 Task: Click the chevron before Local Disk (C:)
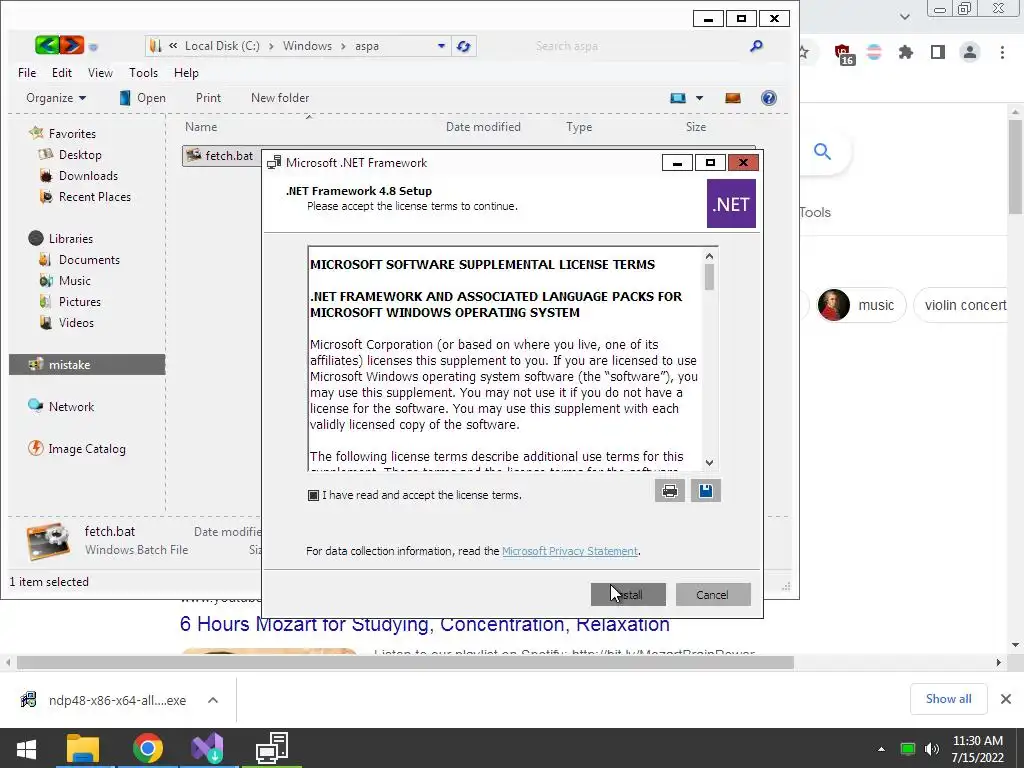pos(173,46)
